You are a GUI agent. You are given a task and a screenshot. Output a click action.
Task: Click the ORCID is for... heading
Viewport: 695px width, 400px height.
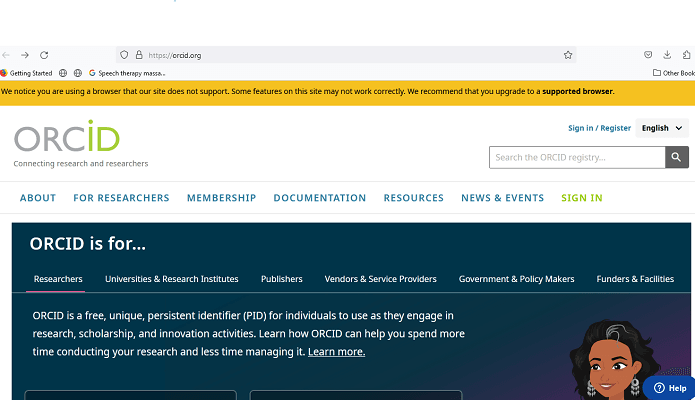click(x=88, y=243)
